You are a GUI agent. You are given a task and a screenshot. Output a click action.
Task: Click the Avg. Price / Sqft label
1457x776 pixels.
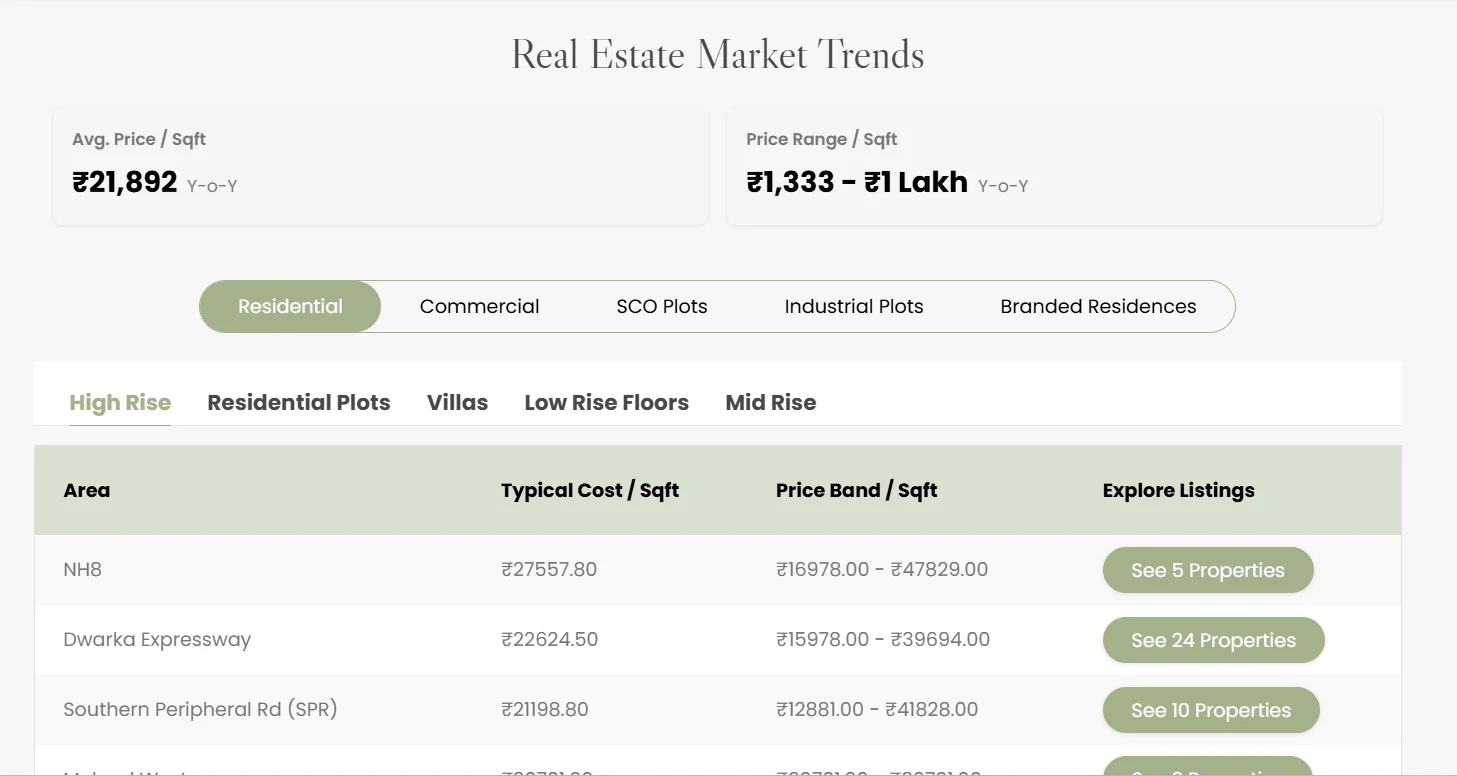pos(139,139)
